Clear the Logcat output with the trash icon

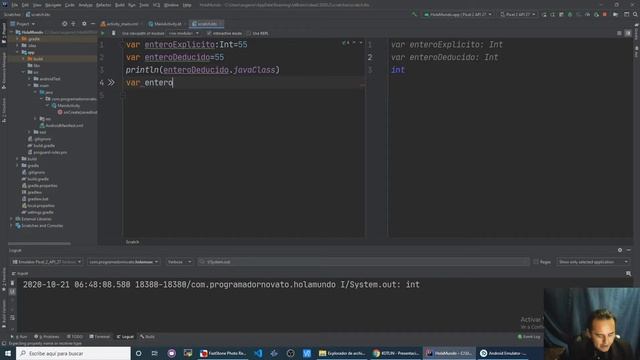(x=12, y=282)
